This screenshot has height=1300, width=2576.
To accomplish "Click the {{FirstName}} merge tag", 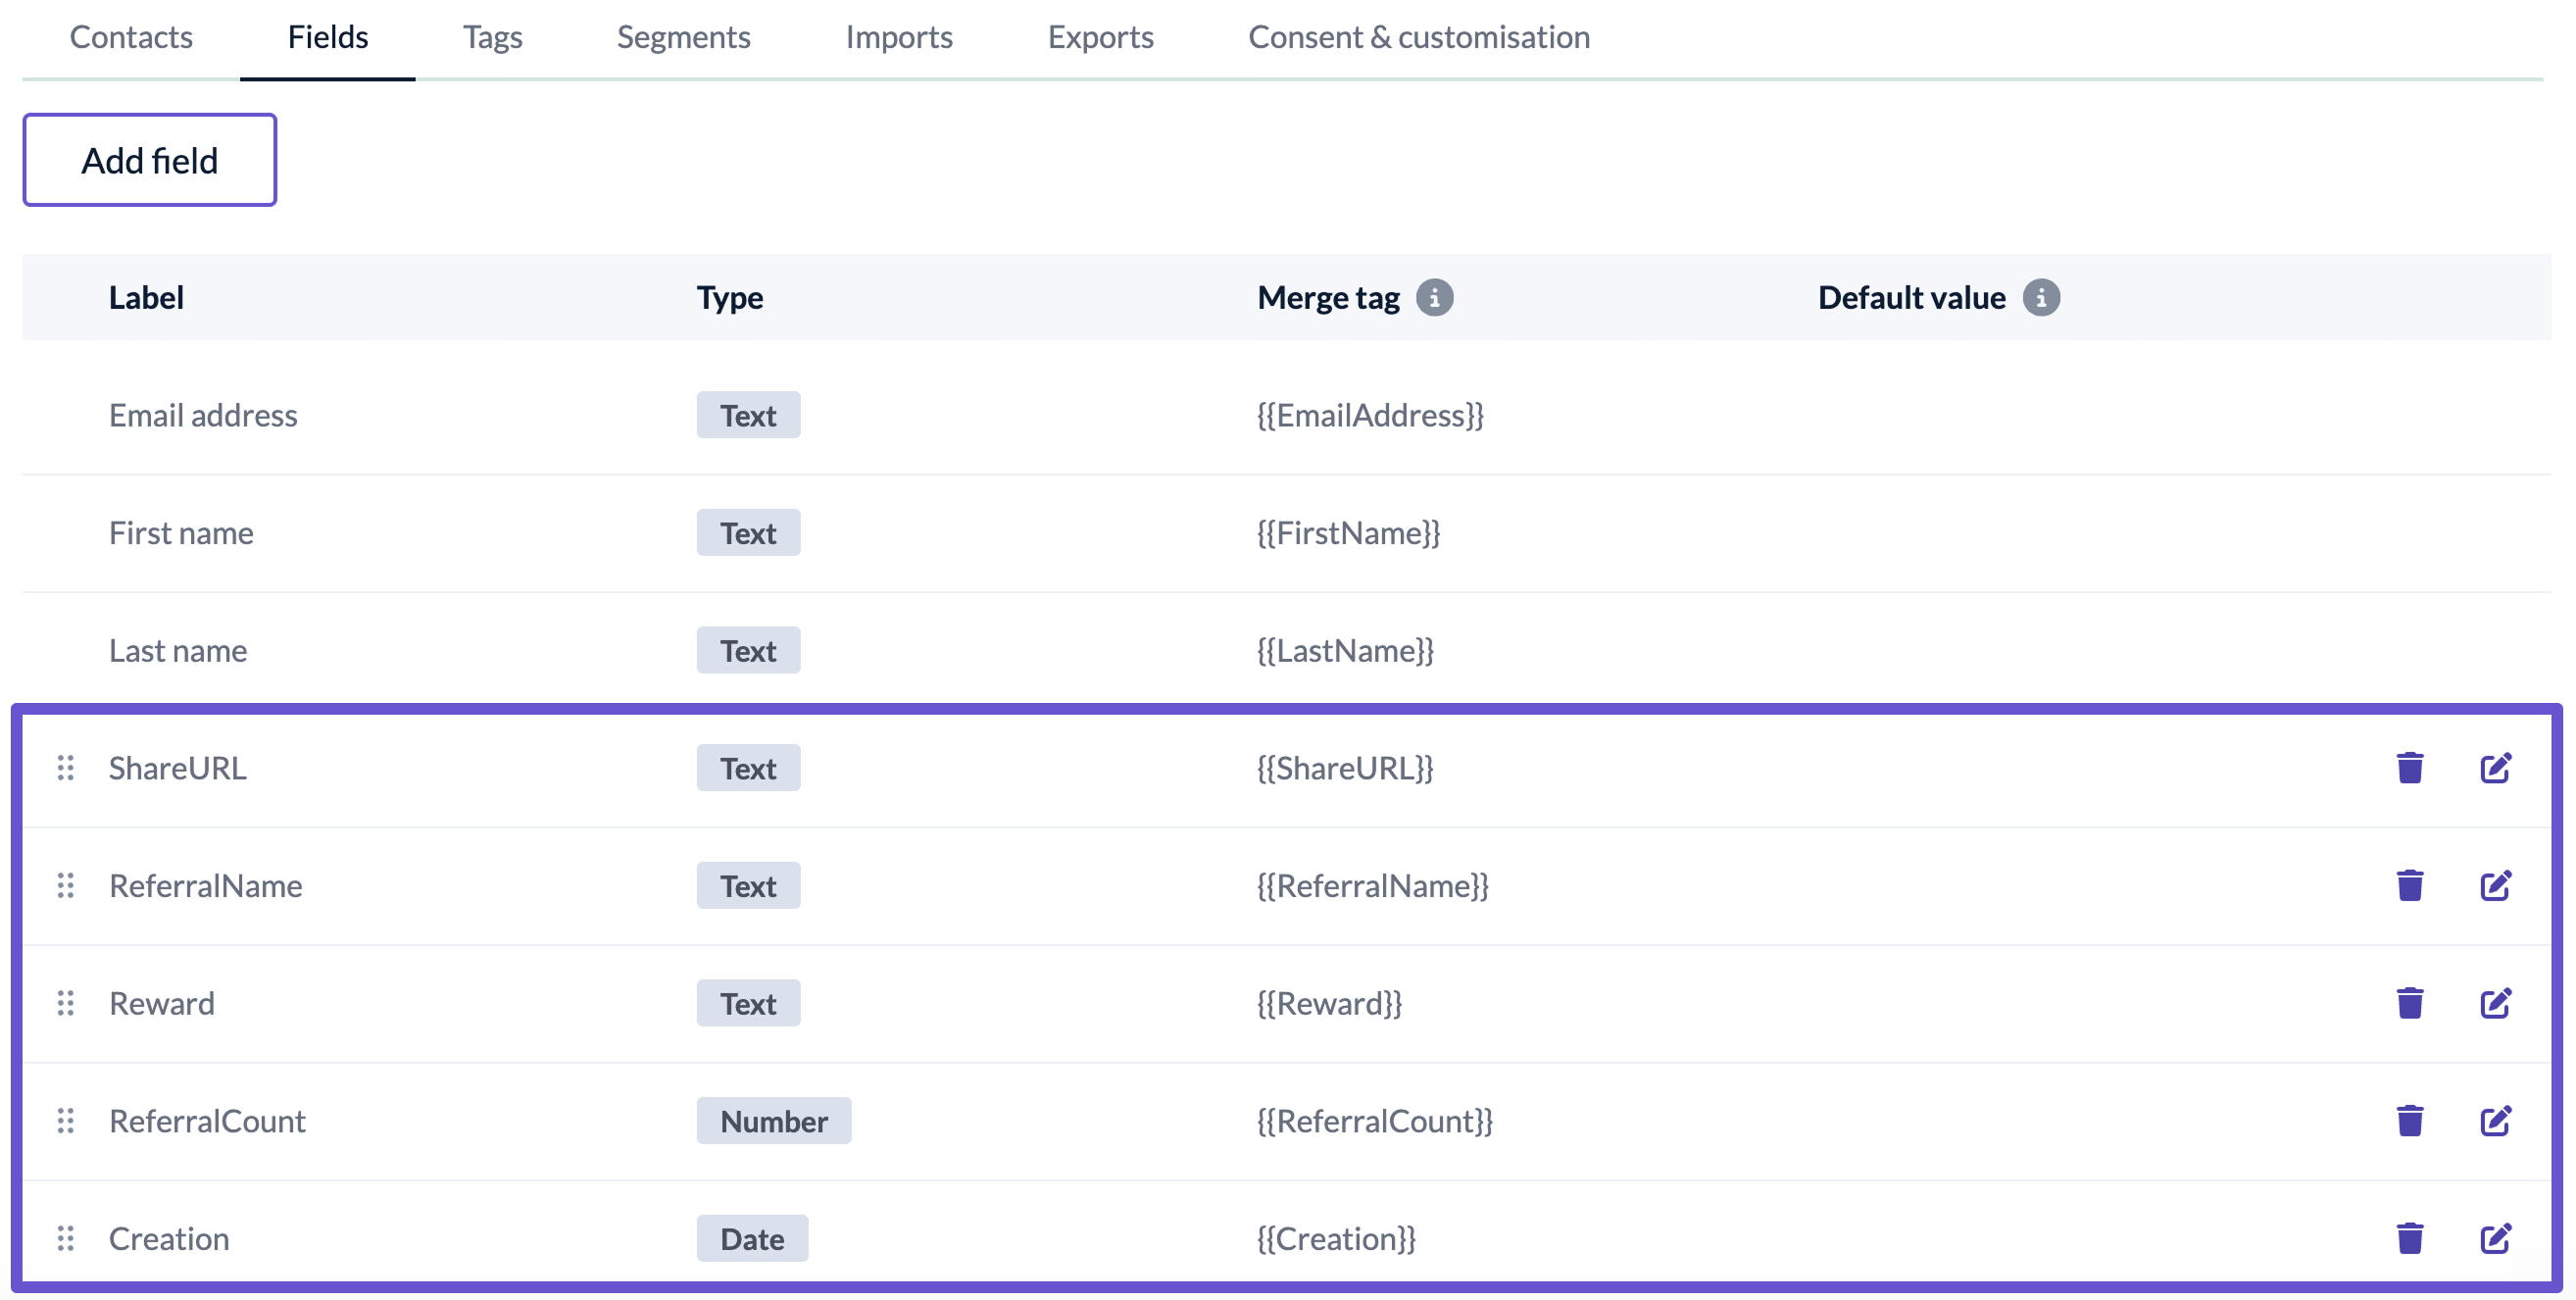I will click(x=1348, y=533).
